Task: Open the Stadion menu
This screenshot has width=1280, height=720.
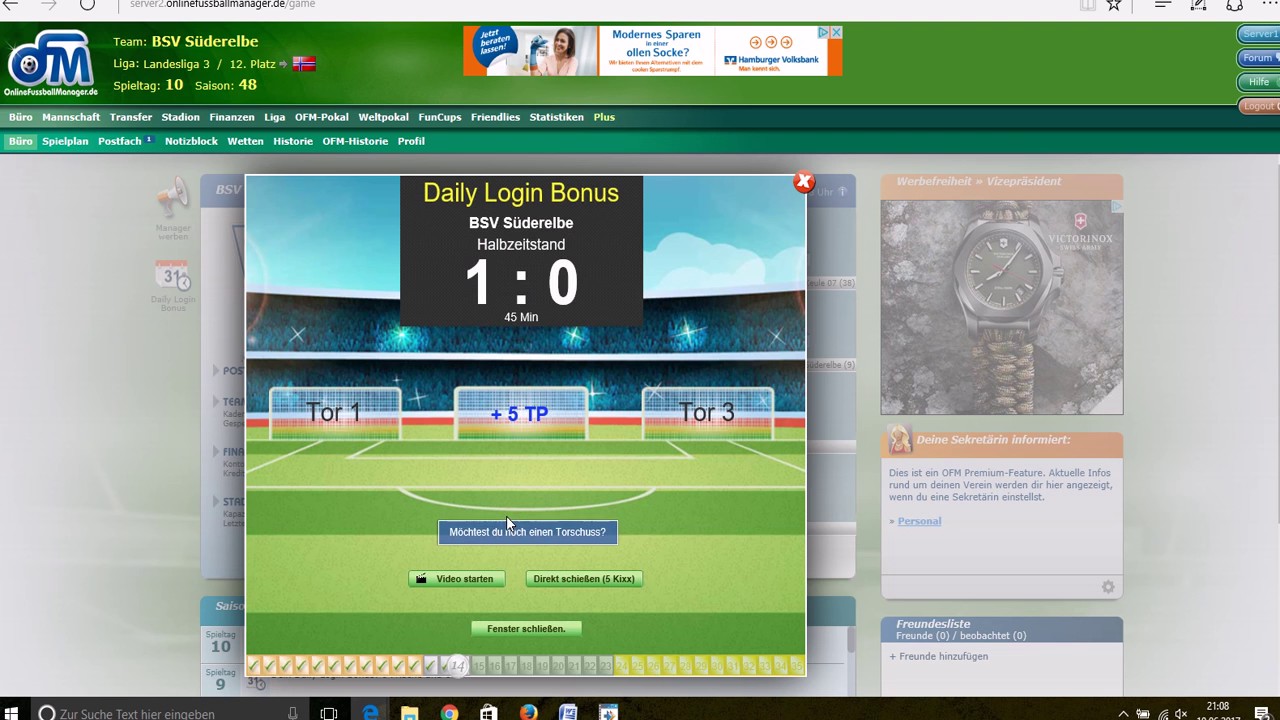Action: click(x=181, y=117)
